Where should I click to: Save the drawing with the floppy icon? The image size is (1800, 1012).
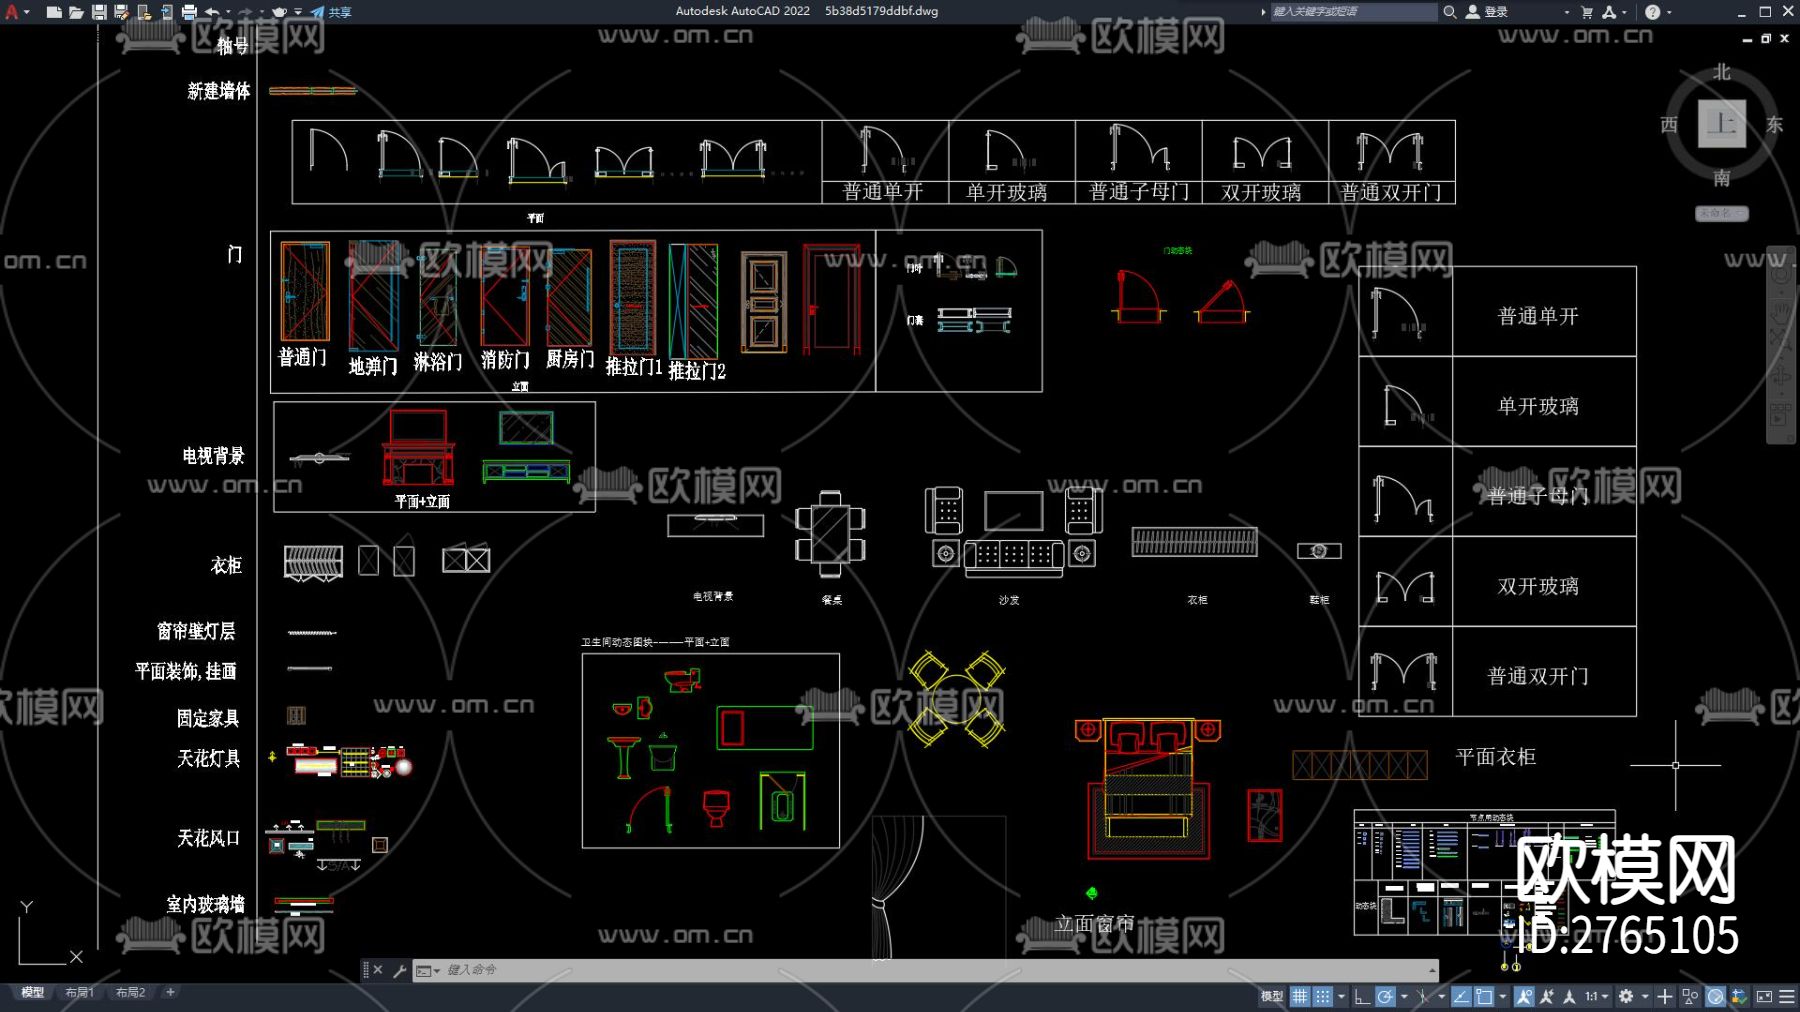point(99,12)
